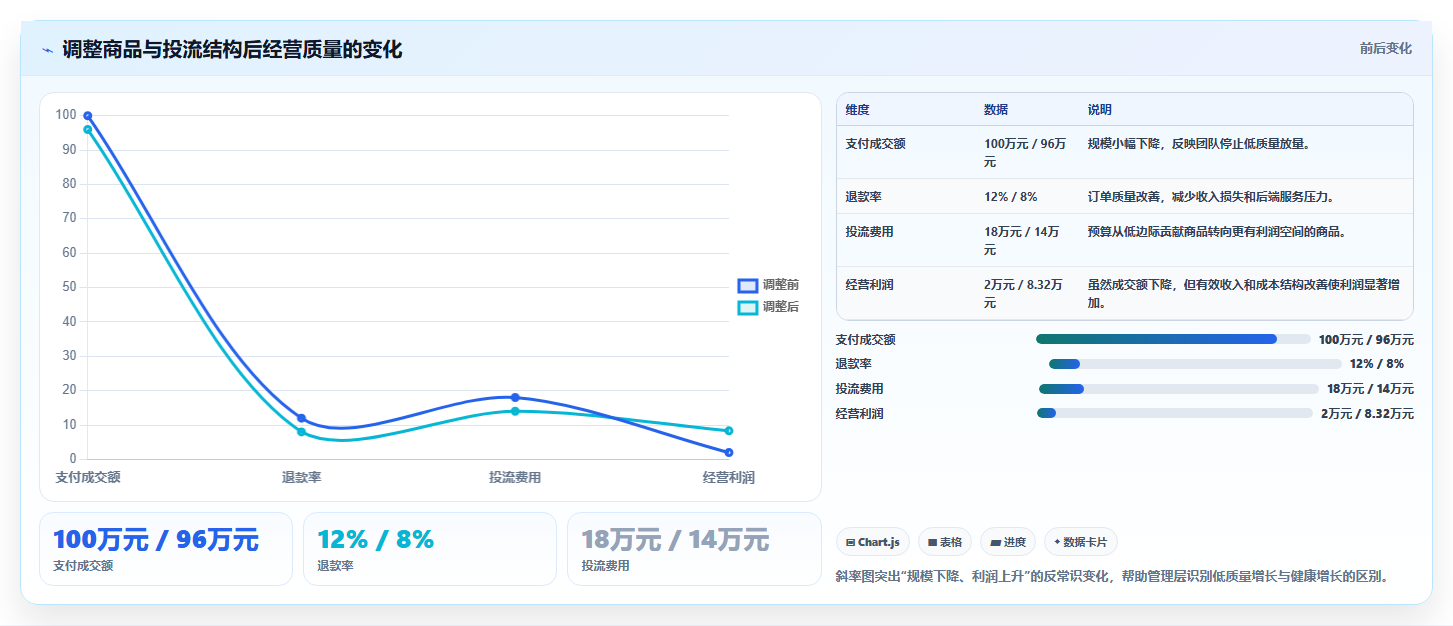Viewport: 1453px width, 626px height.
Task: Click the 退款率 x-axis label
Action: click(x=301, y=478)
